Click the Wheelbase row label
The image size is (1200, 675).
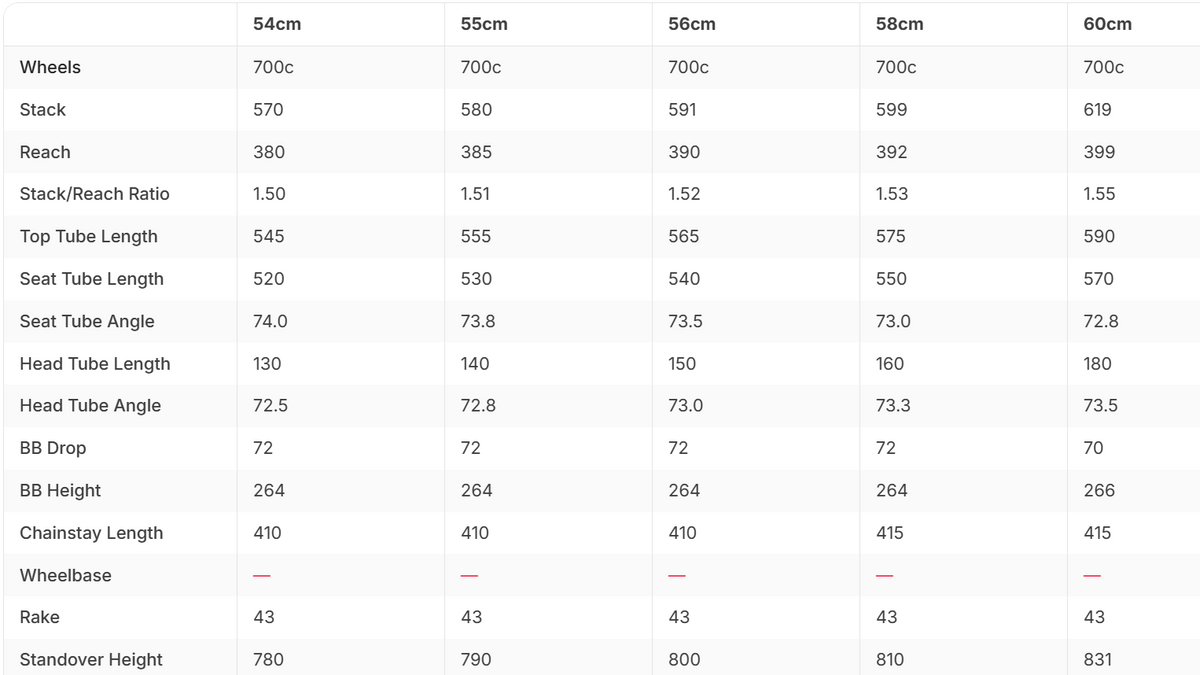pyautogui.click(x=66, y=575)
